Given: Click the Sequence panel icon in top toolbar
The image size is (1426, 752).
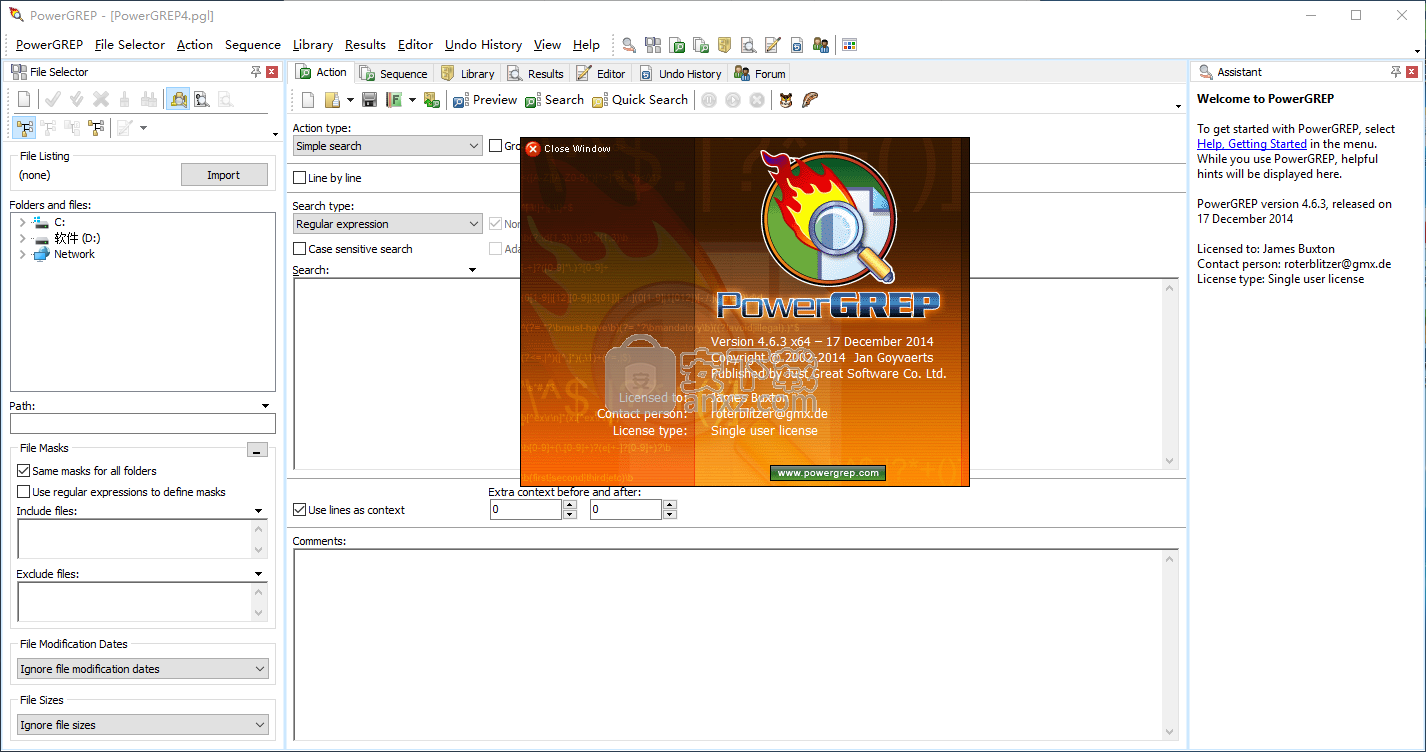Looking at the screenshot, I should 701,45.
